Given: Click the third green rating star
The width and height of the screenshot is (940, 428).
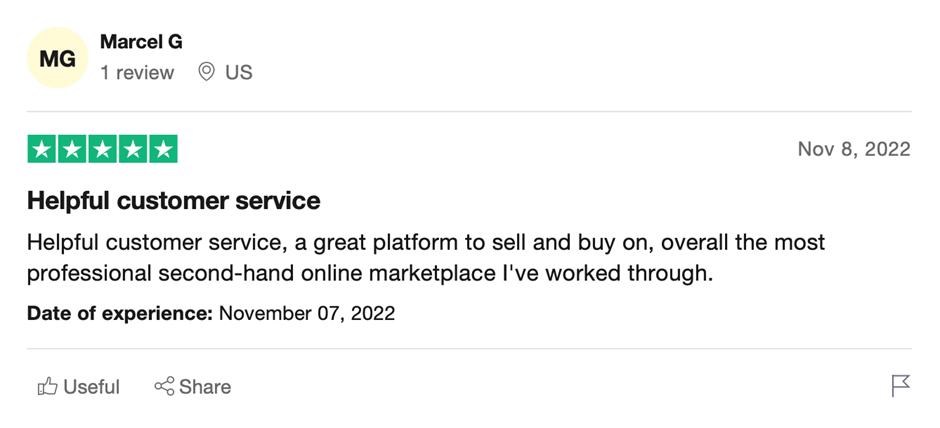Looking at the screenshot, I should point(103,149).
